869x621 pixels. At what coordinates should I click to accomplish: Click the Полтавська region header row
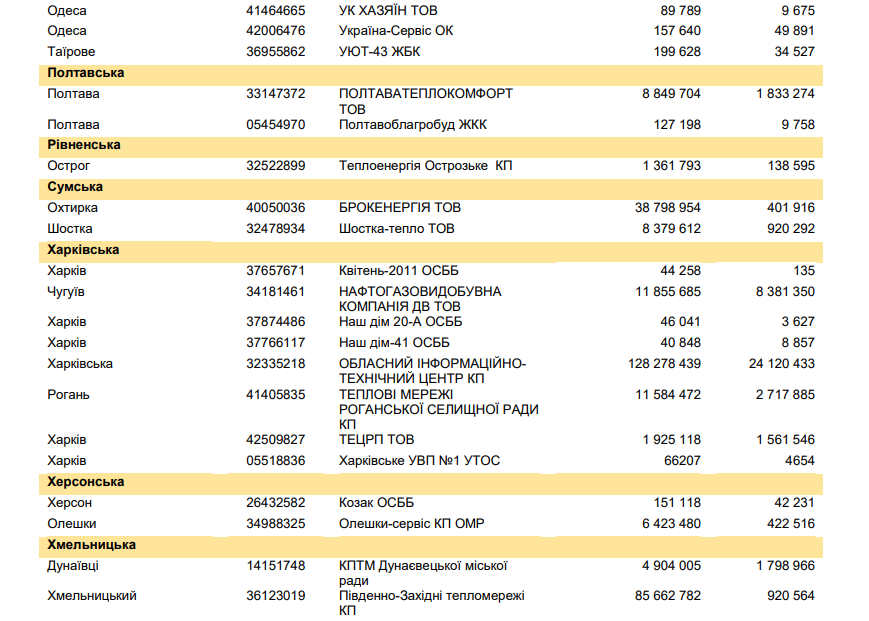(x=85, y=73)
